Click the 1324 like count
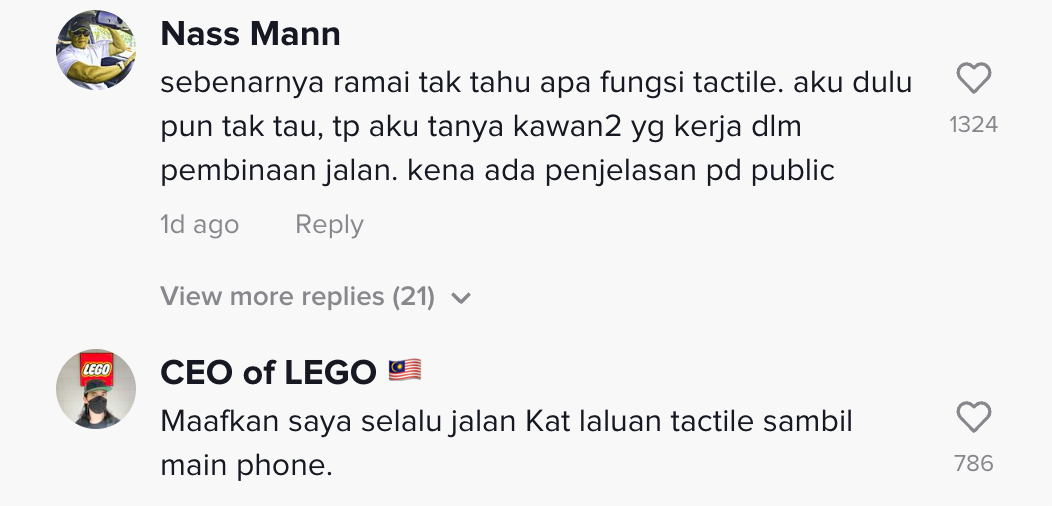 973,125
